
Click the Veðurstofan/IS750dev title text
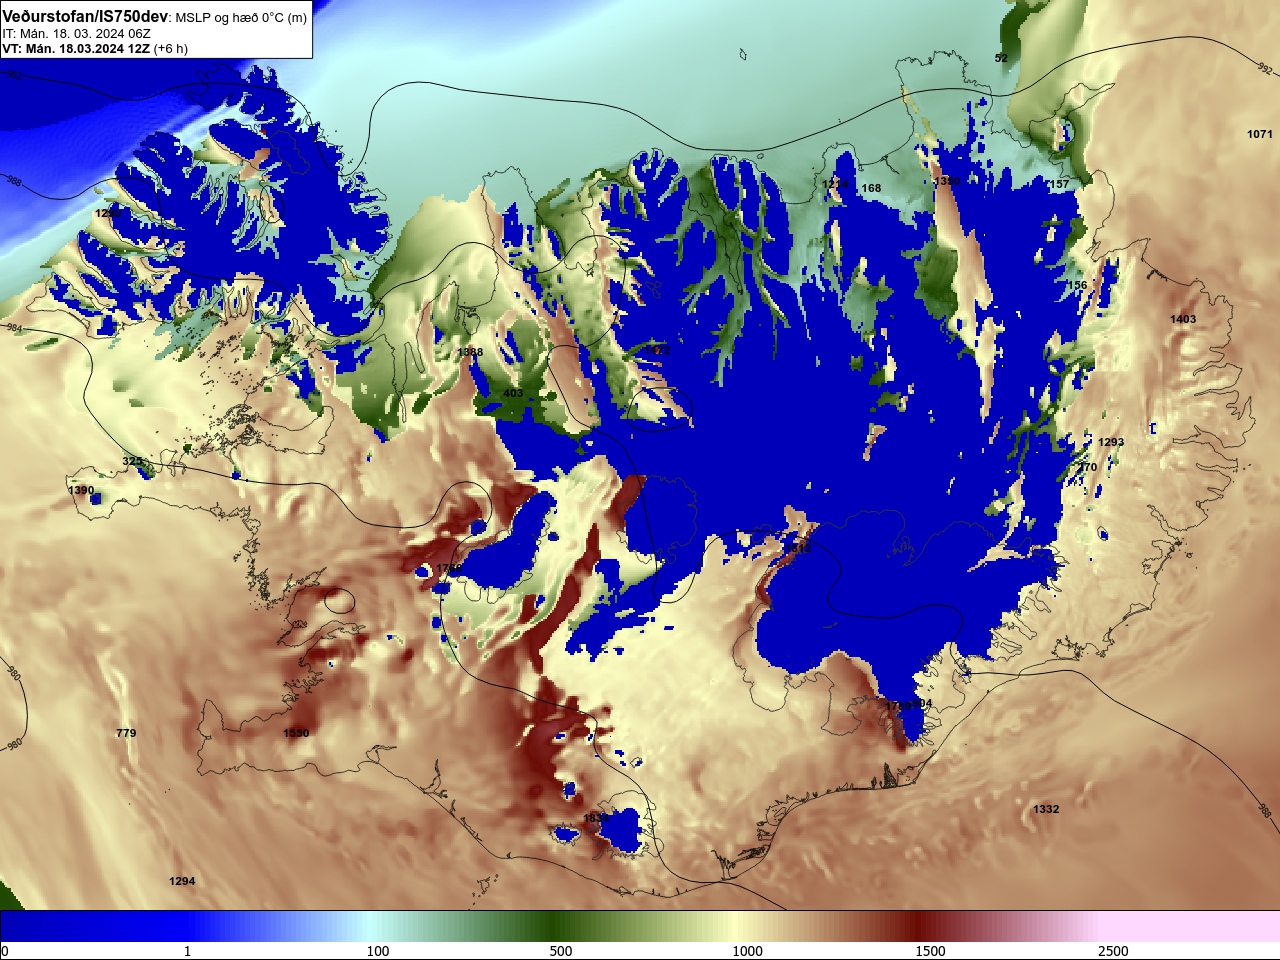coord(87,17)
